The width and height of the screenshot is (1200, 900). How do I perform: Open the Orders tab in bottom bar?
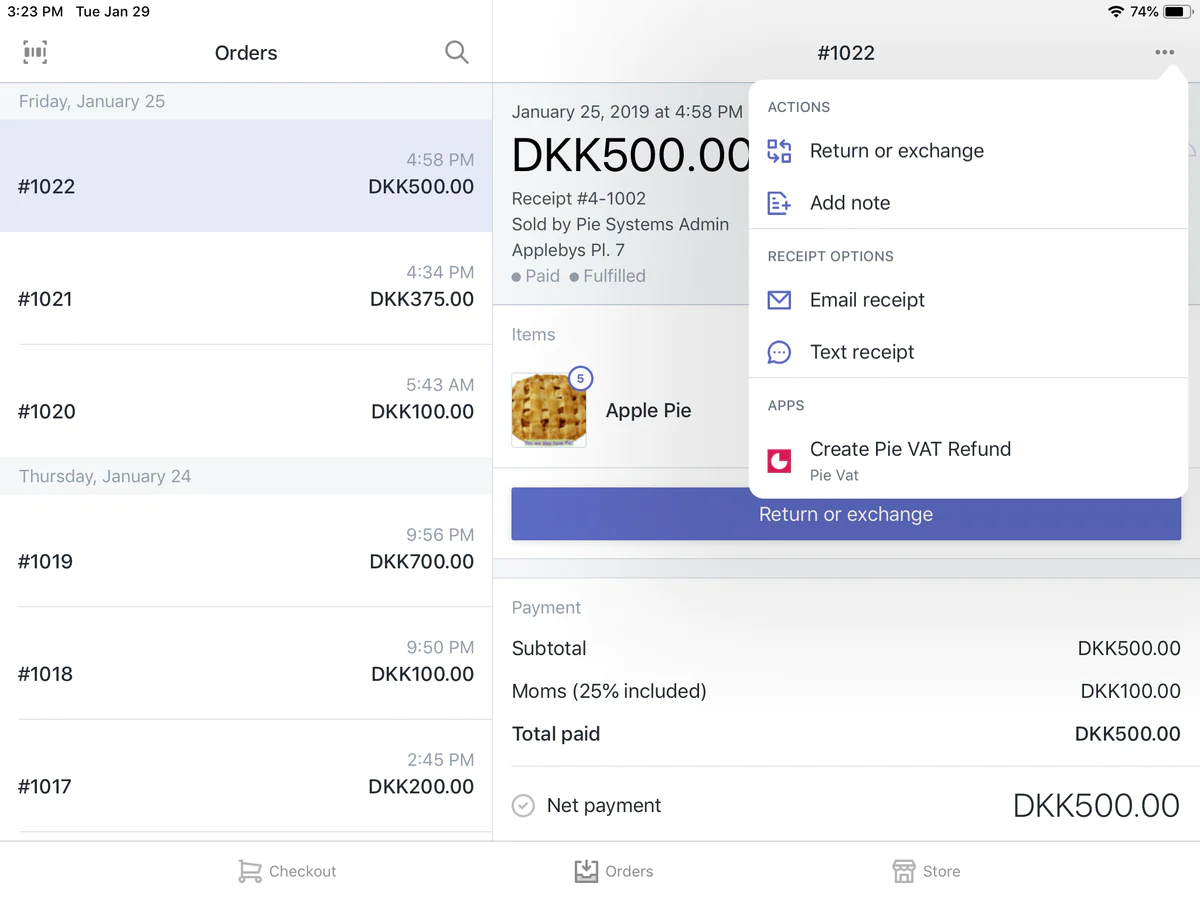coord(614,871)
